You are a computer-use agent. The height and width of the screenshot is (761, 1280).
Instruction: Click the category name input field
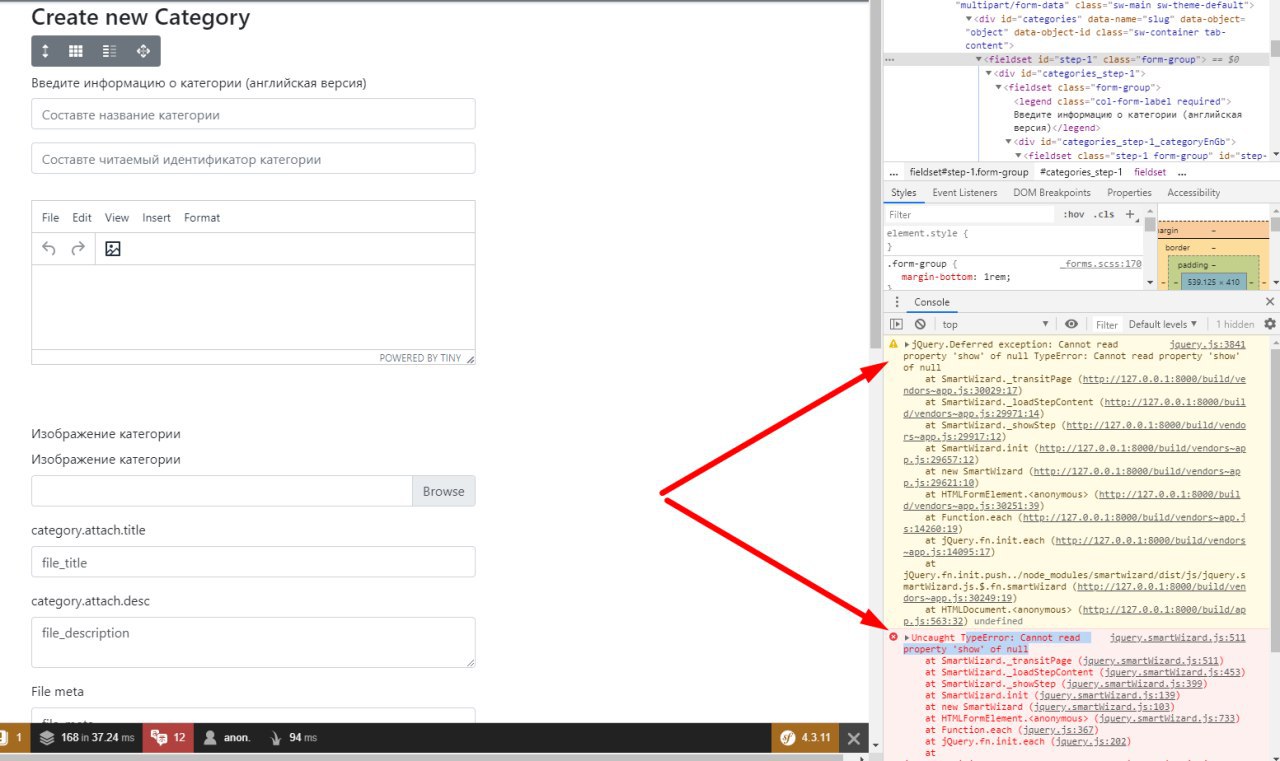[x=253, y=114]
